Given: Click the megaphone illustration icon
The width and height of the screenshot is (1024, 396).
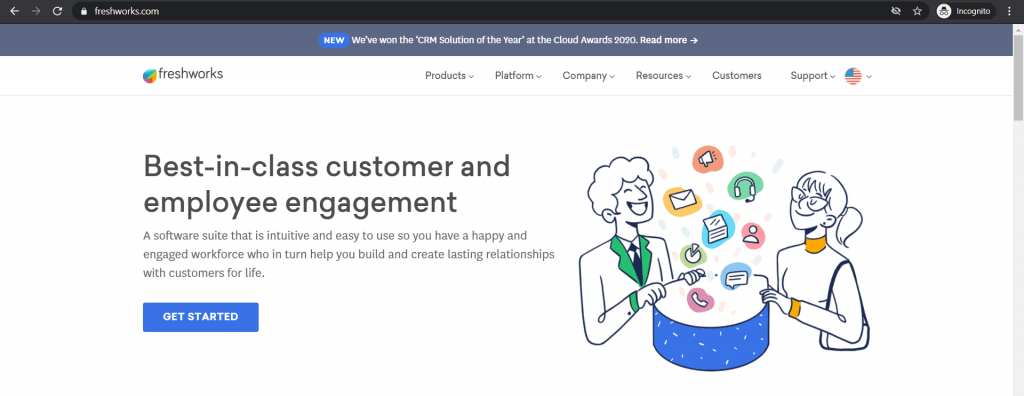Looking at the screenshot, I should pyautogui.click(x=707, y=159).
